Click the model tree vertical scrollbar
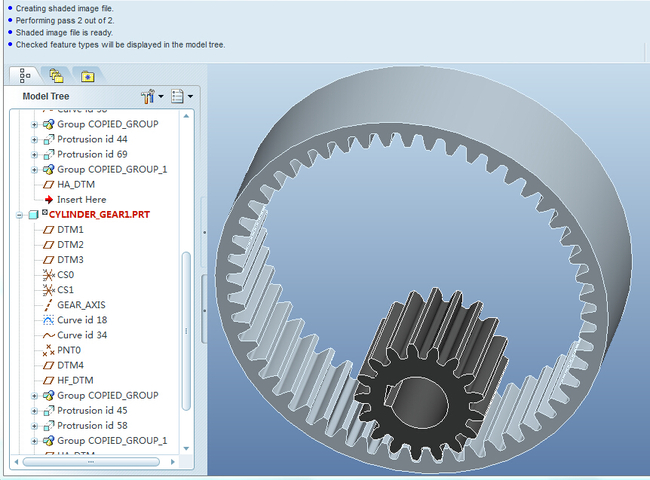 [186, 330]
